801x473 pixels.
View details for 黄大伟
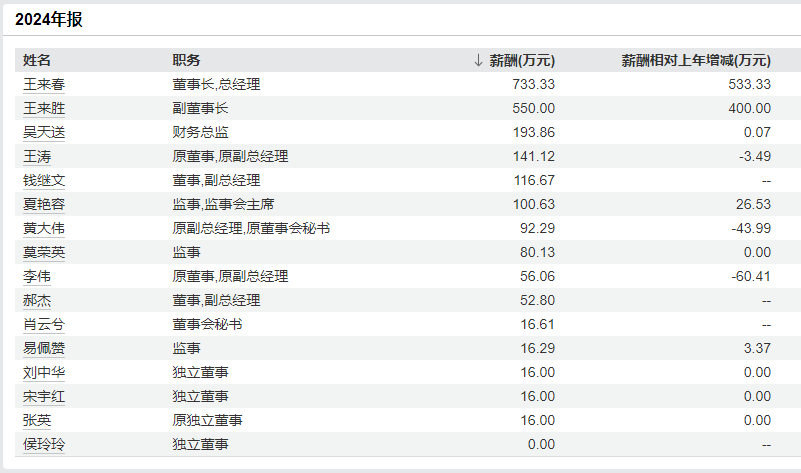[x=44, y=228]
